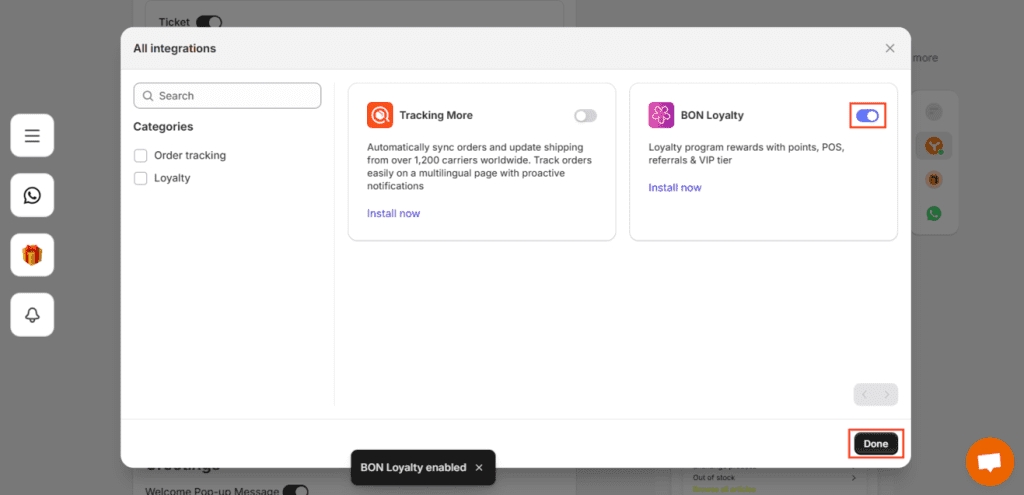Click the Tracking More title text

(436, 116)
